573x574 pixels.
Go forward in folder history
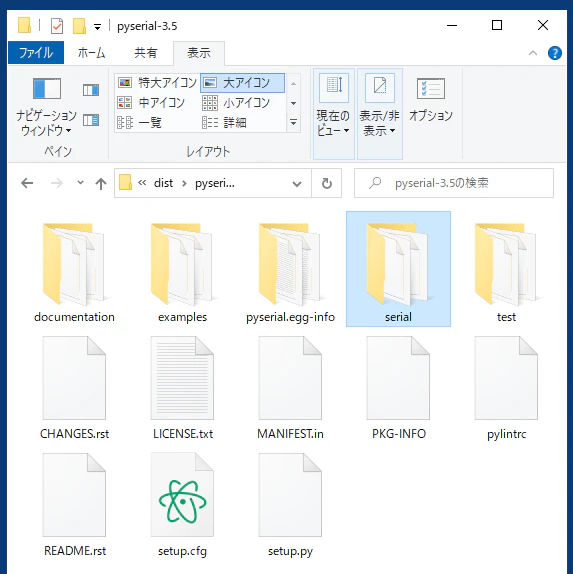pyautogui.click(x=56, y=183)
